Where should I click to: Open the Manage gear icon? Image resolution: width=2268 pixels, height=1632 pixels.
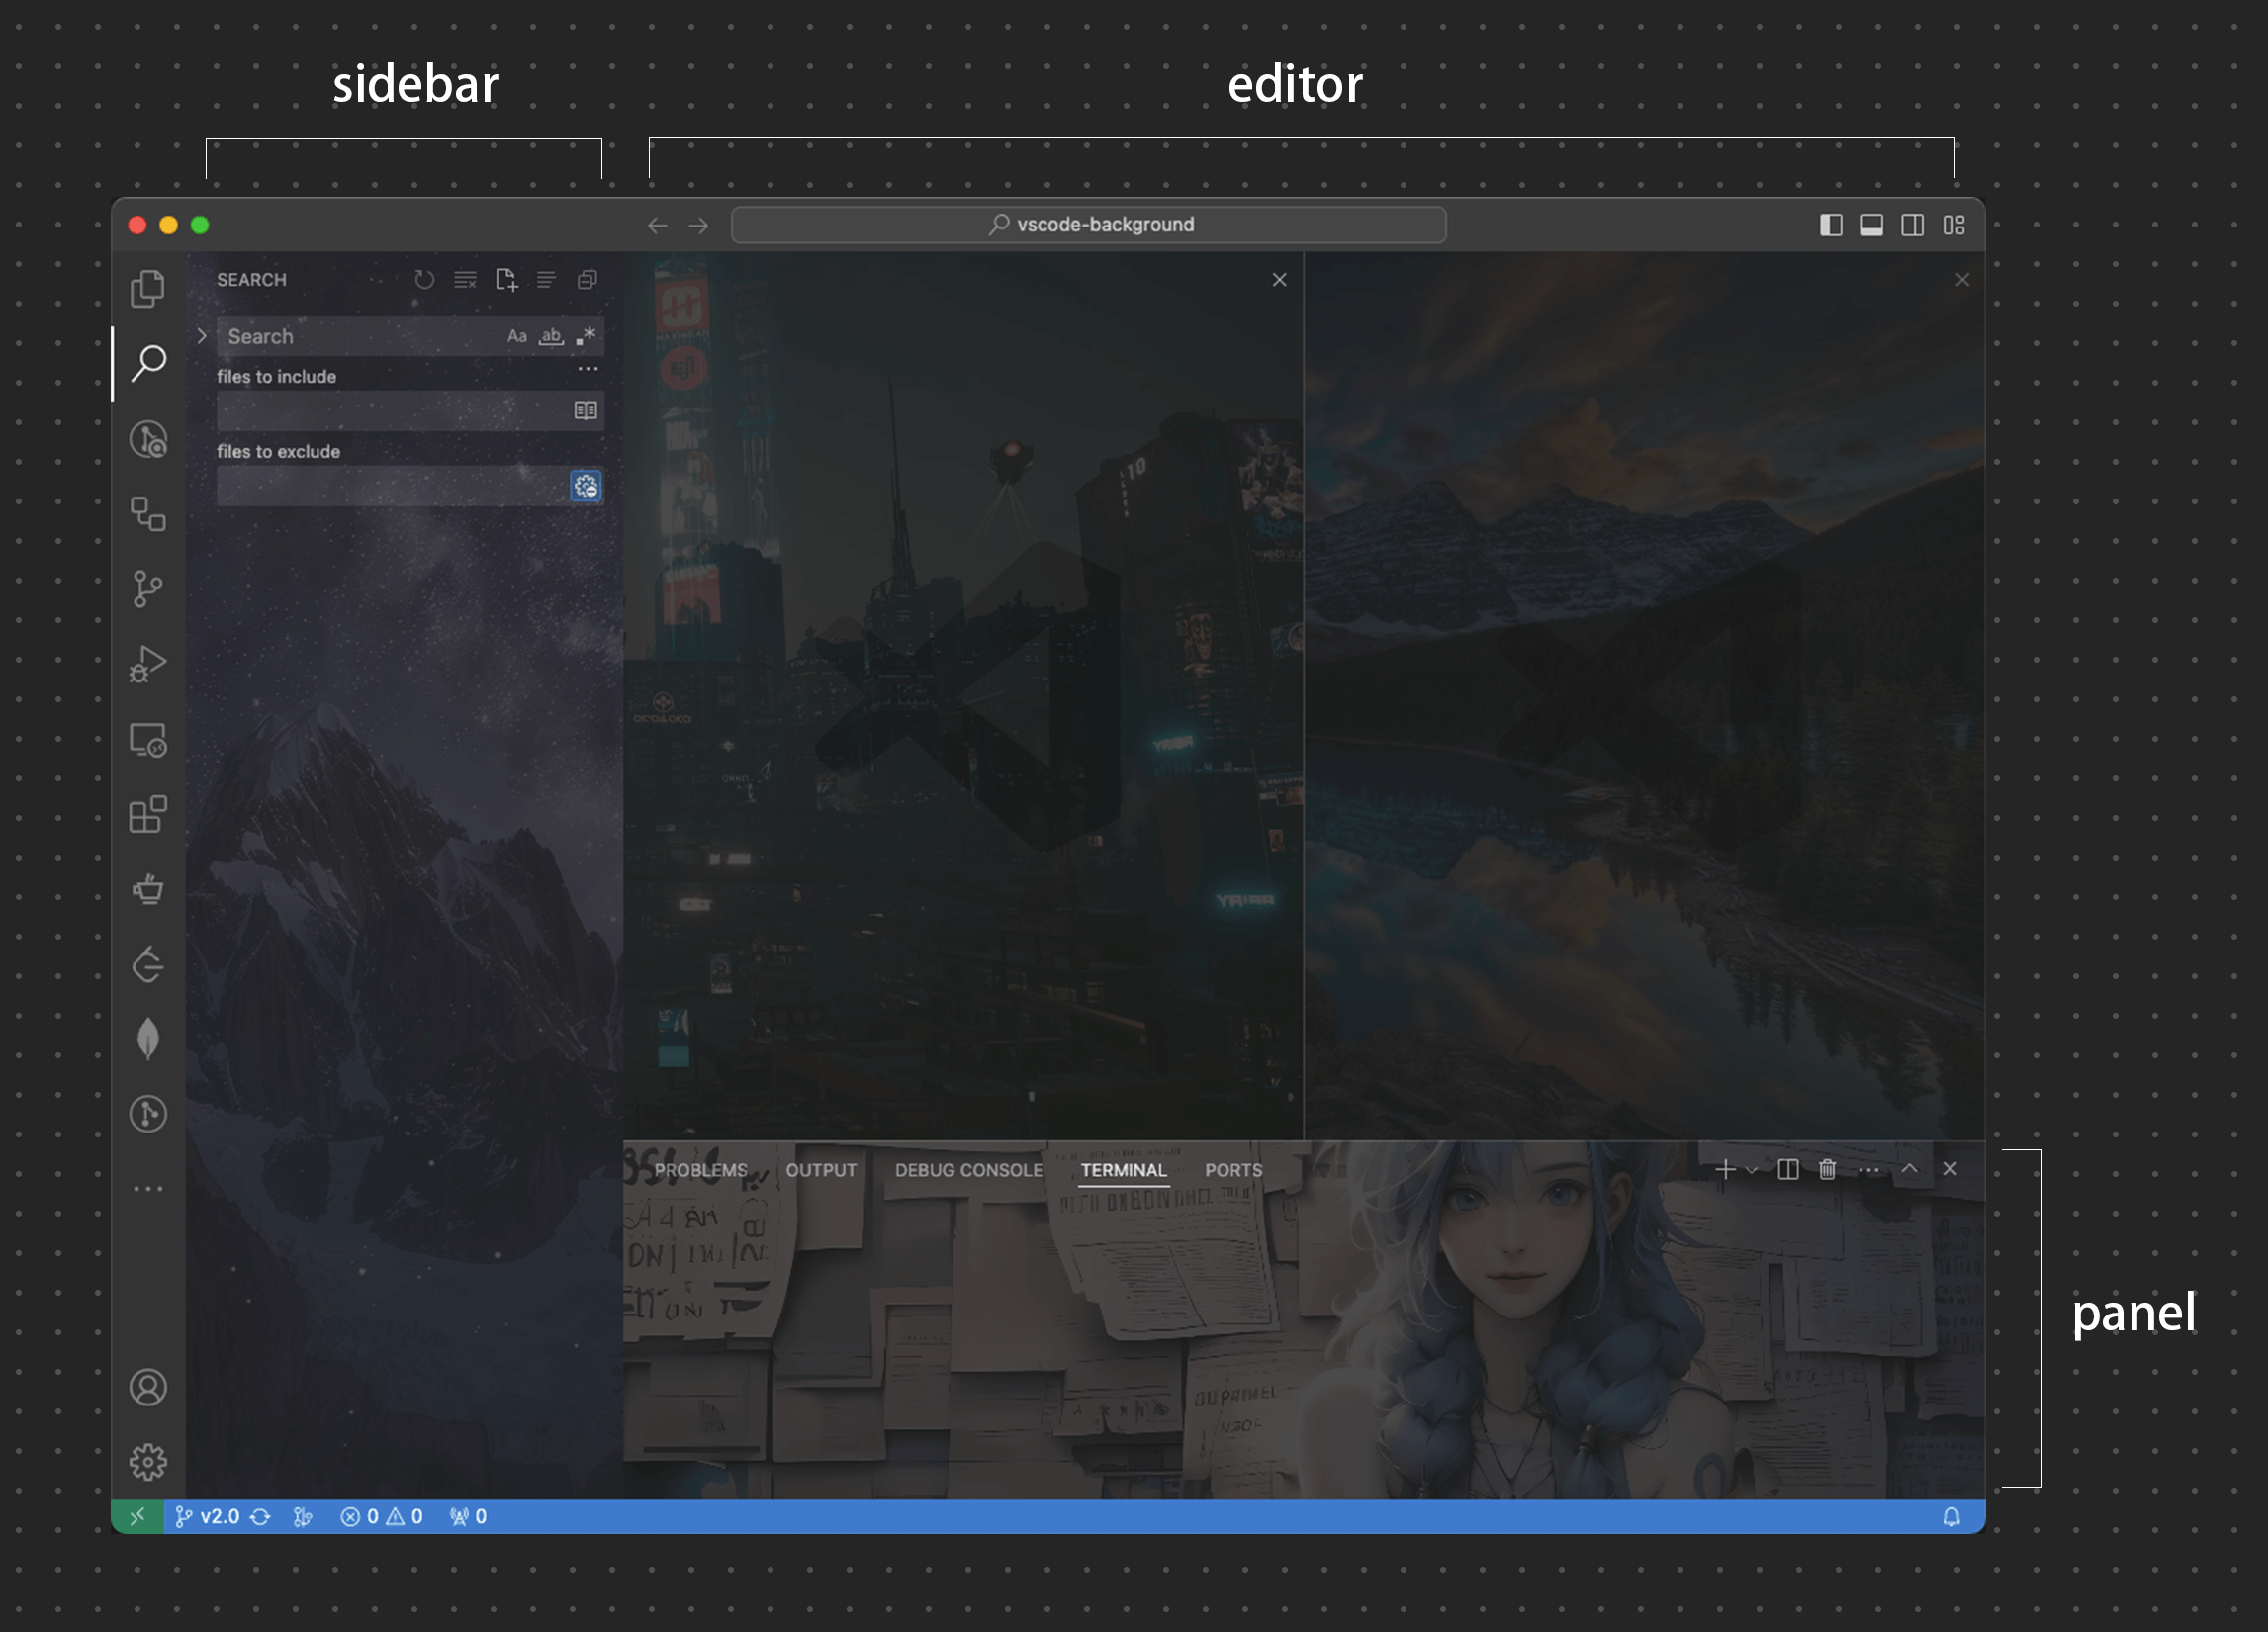pos(148,1462)
